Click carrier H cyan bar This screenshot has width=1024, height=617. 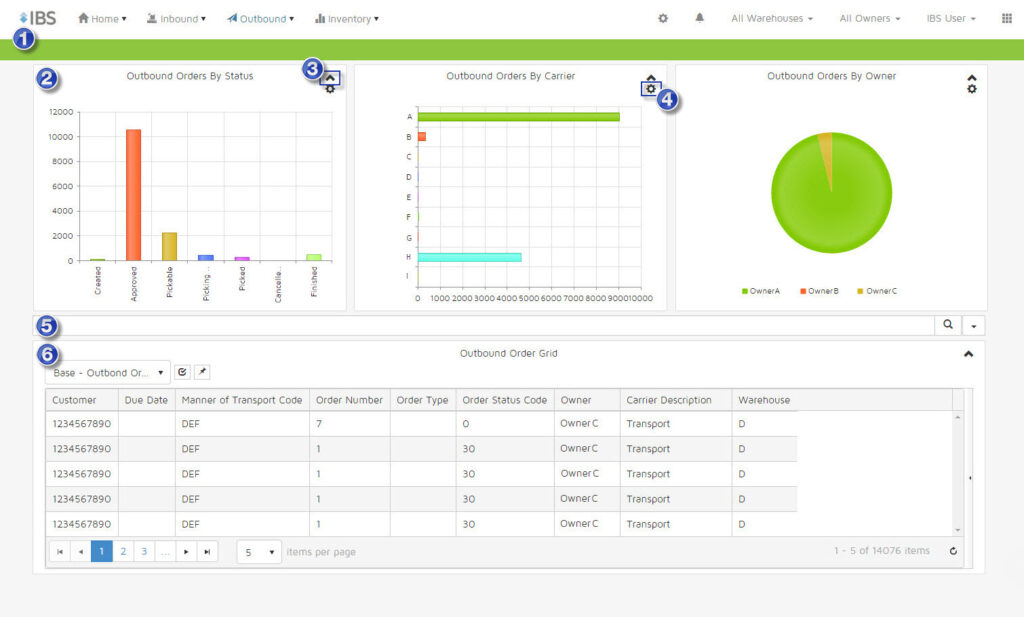470,257
